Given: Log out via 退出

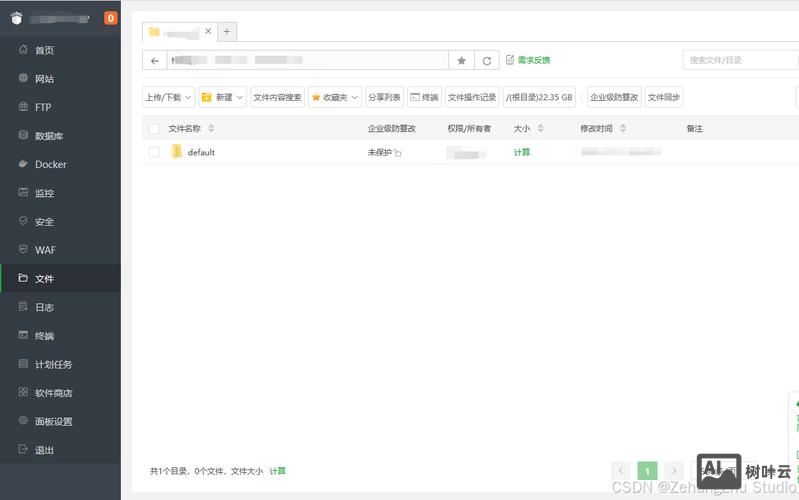Looking at the screenshot, I should tap(44, 450).
